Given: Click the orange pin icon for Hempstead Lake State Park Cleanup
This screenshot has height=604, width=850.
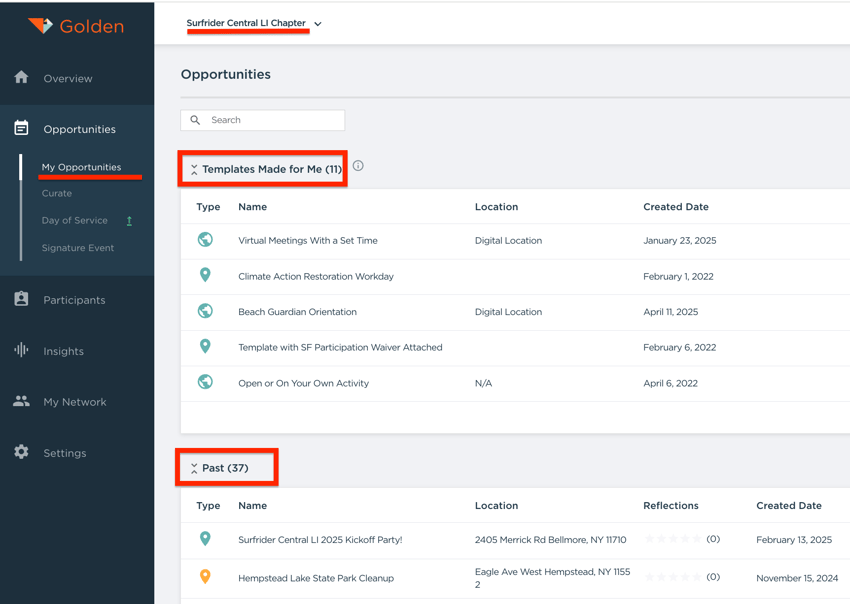Looking at the screenshot, I should [205, 576].
